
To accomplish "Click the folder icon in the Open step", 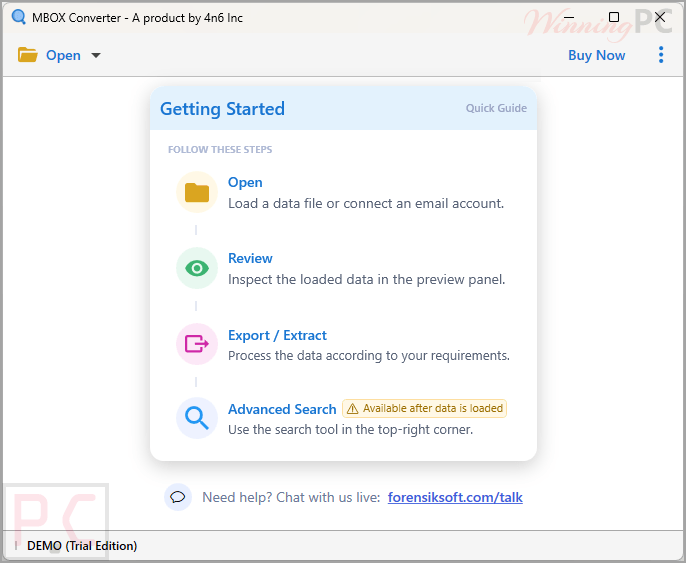I will 197,192.
